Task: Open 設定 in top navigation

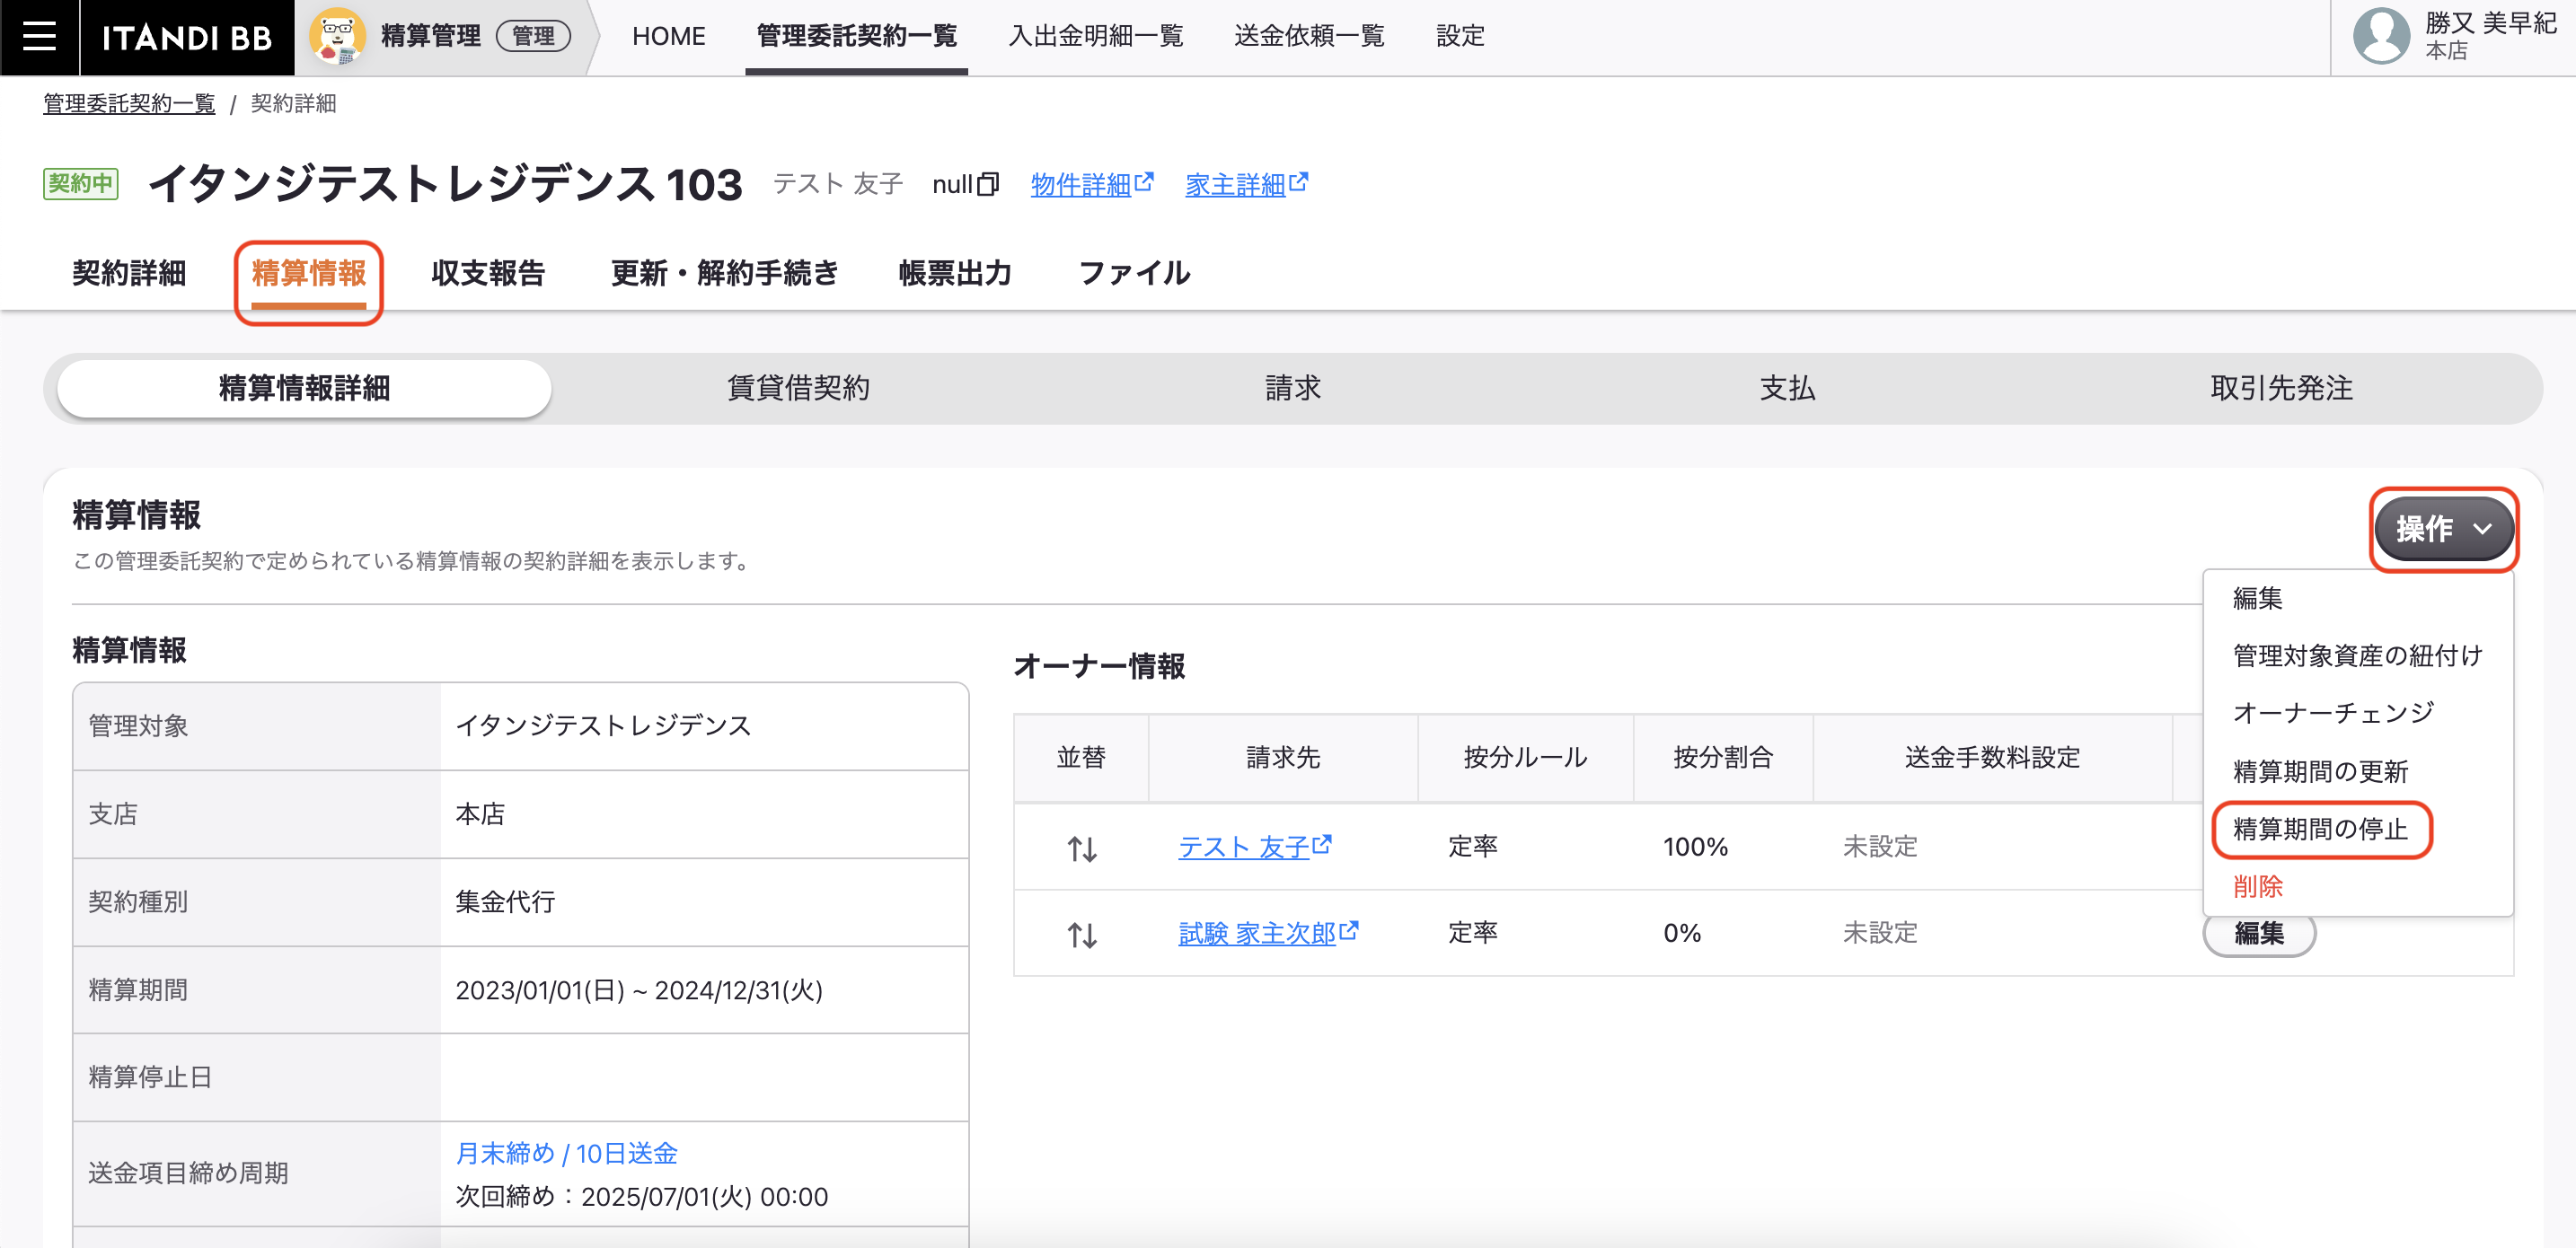Action: (1460, 37)
